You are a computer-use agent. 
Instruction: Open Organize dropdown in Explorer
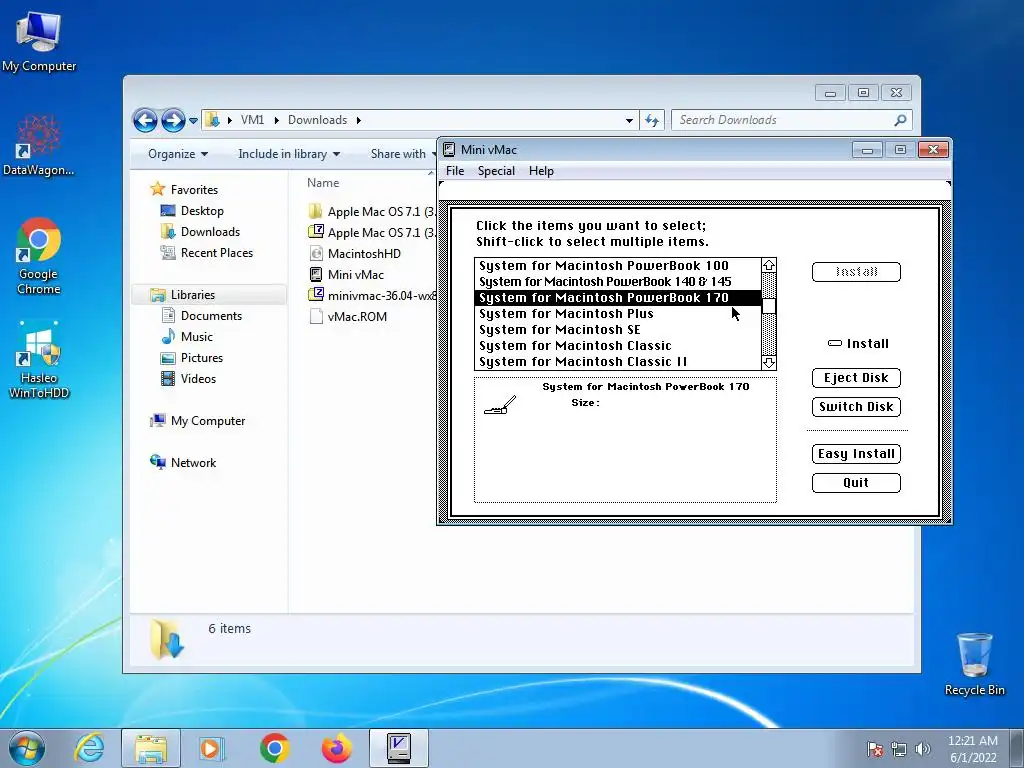click(x=178, y=153)
